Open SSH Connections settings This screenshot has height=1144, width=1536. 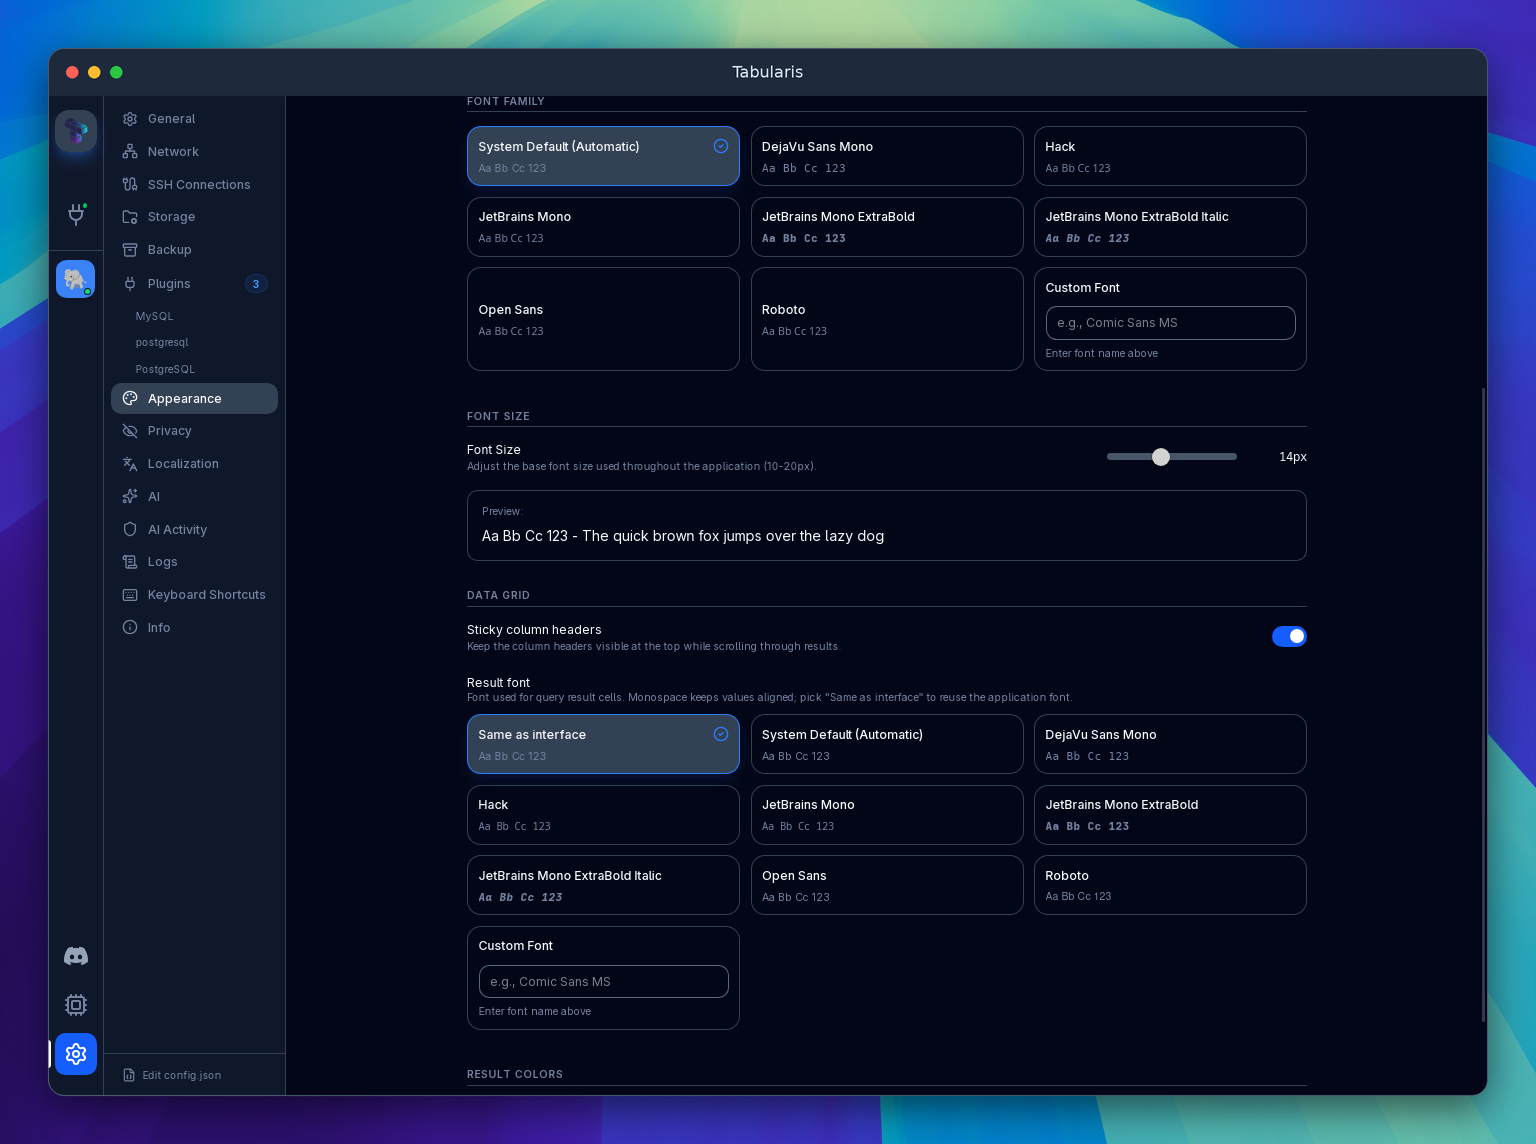click(x=194, y=185)
